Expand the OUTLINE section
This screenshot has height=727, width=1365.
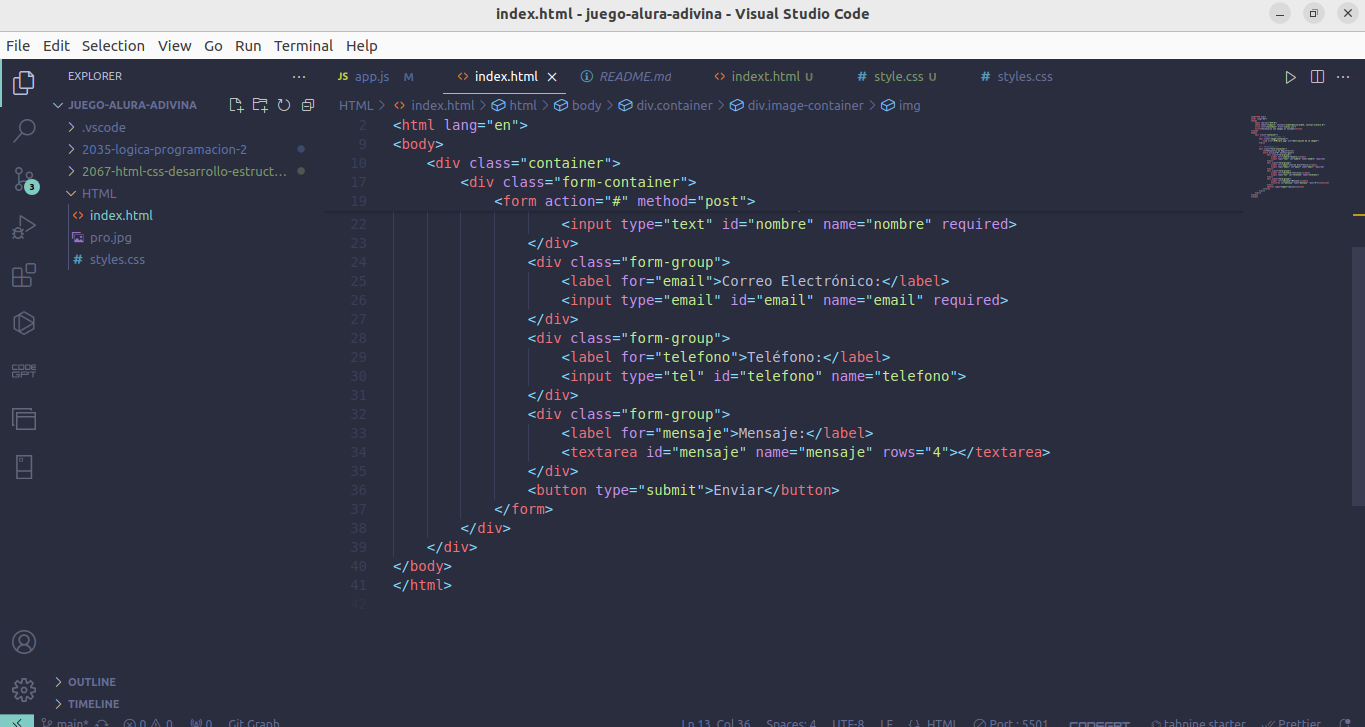(91, 682)
